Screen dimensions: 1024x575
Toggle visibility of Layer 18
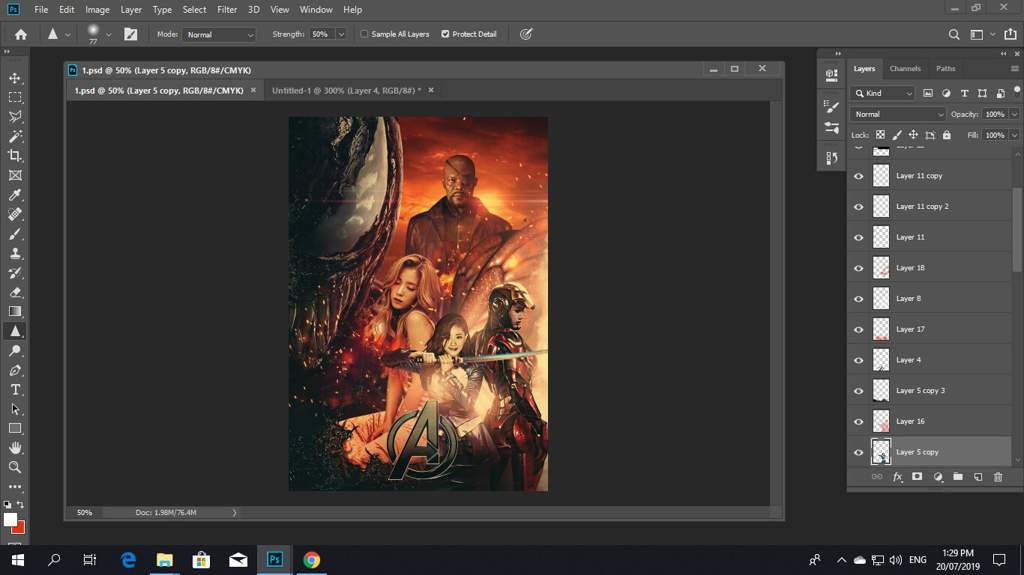pos(859,268)
